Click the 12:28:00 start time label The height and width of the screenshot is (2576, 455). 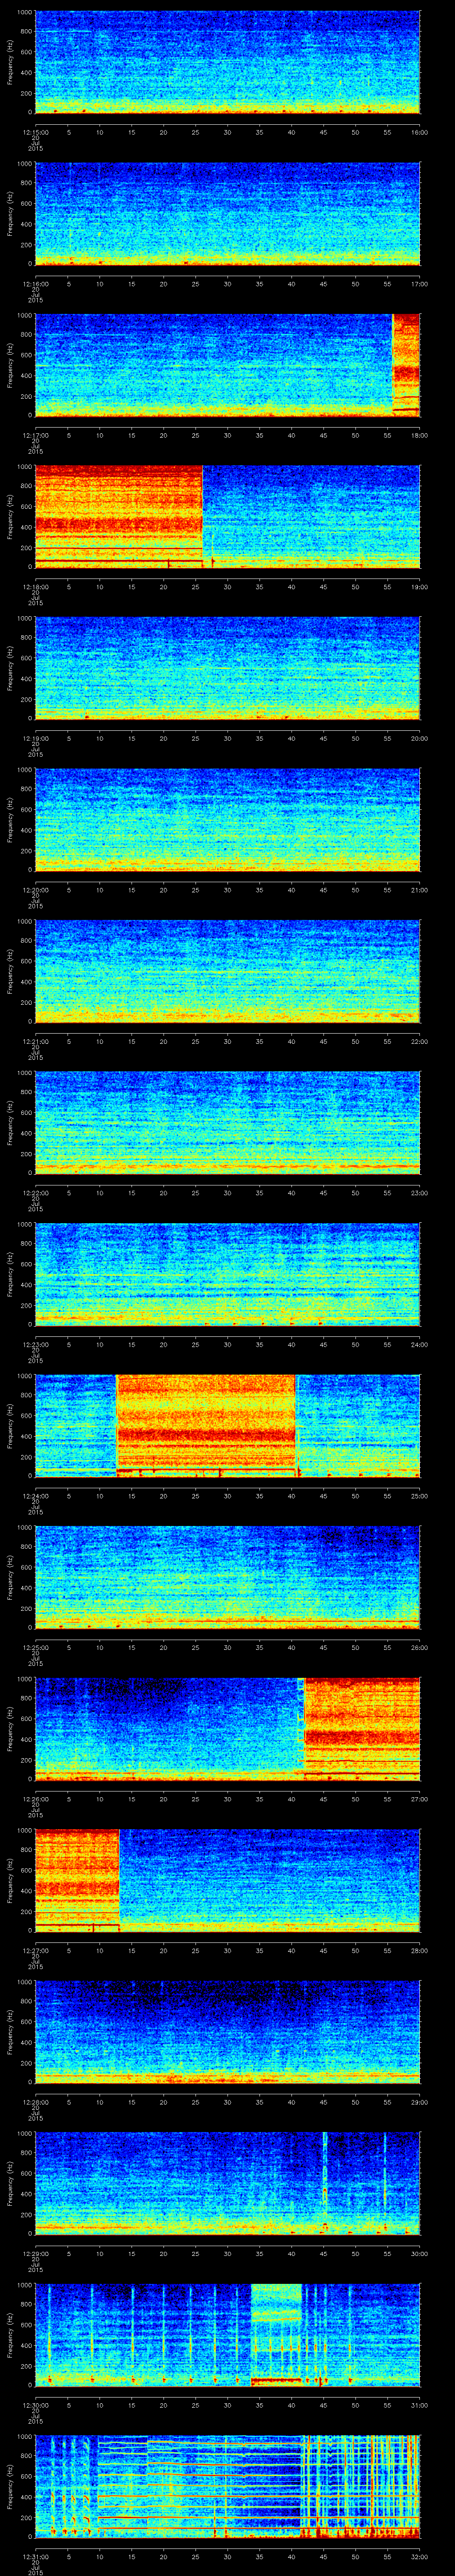tap(35, 2102)
